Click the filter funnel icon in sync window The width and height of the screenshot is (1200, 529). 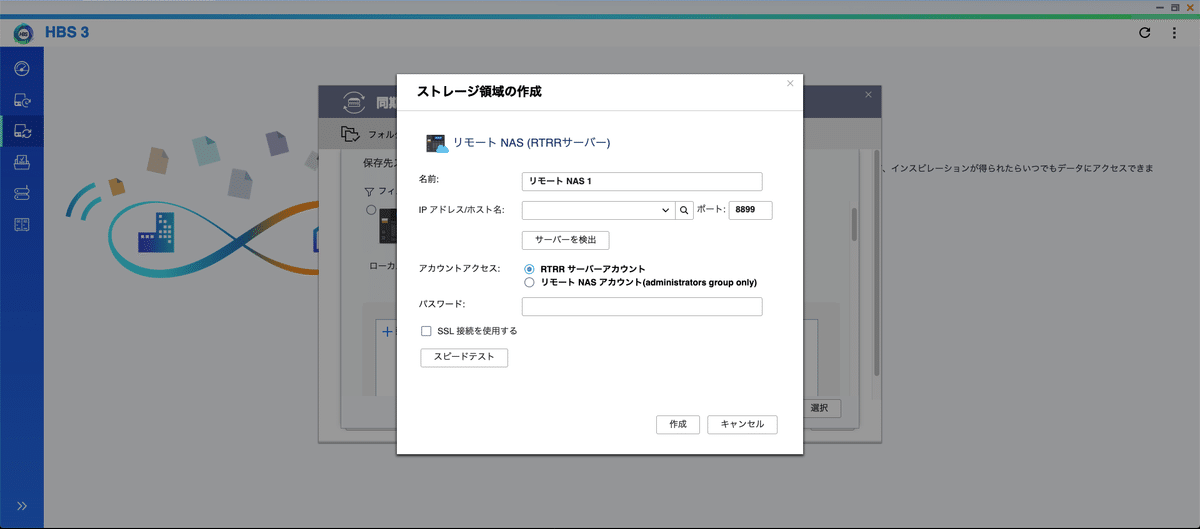click(x=368, y=191)
